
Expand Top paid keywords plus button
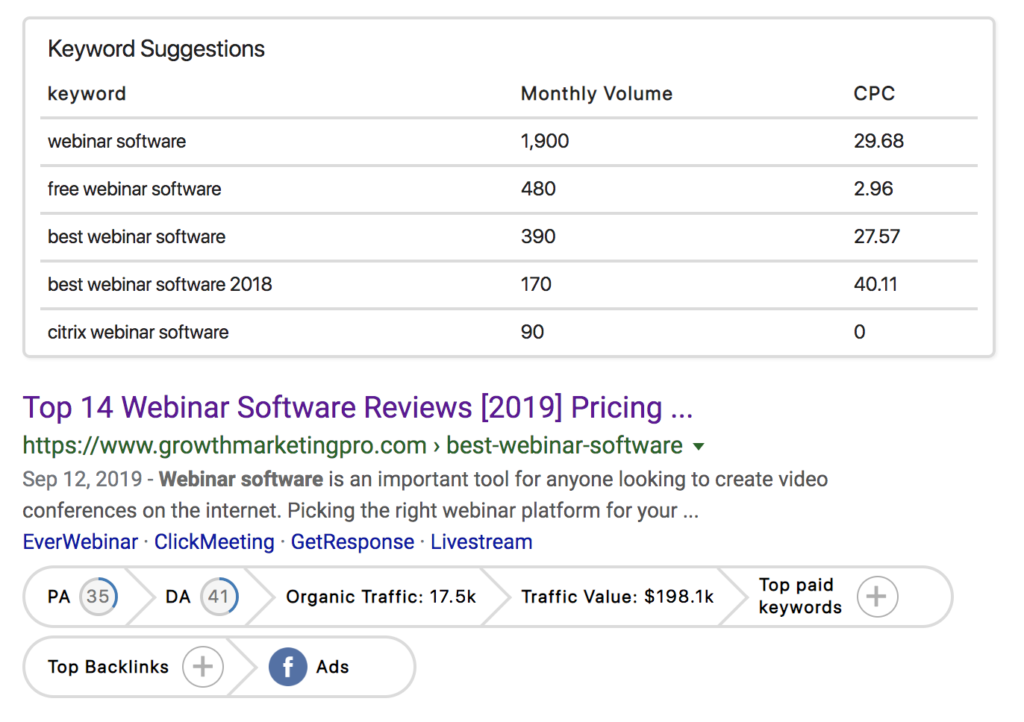pyautogui.click(x=877, y=596)
